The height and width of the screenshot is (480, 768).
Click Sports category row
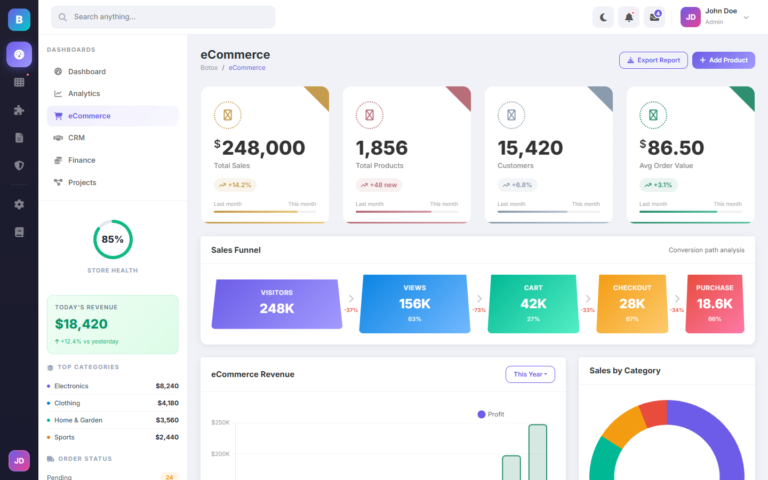click(113, 437)
